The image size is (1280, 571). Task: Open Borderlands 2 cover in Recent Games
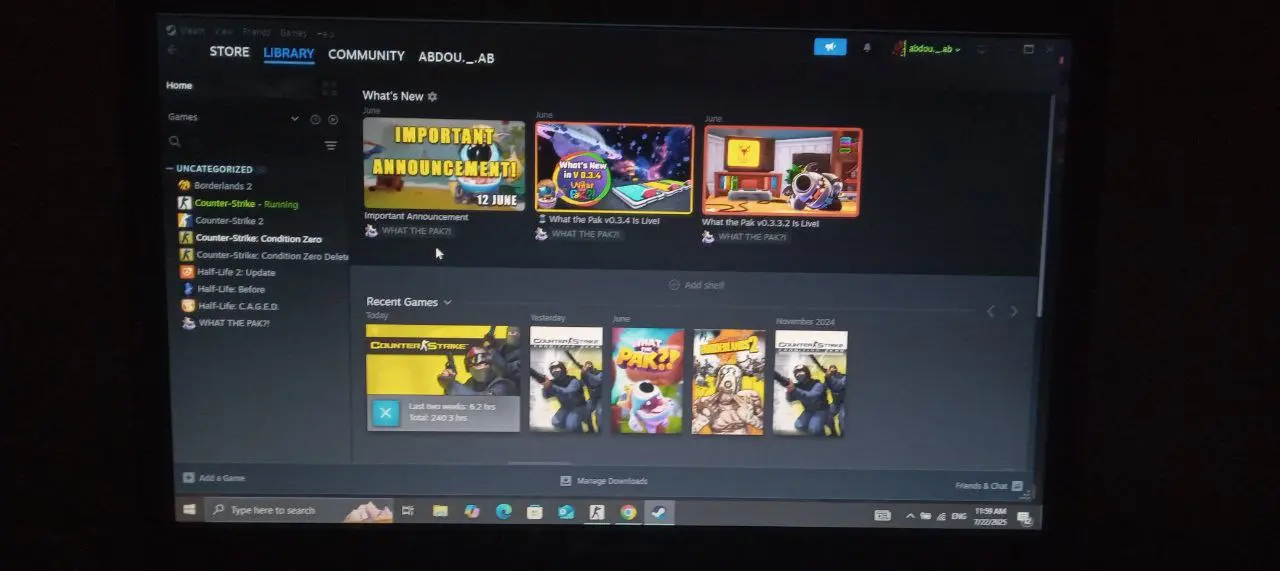click(x=728, y=382)
